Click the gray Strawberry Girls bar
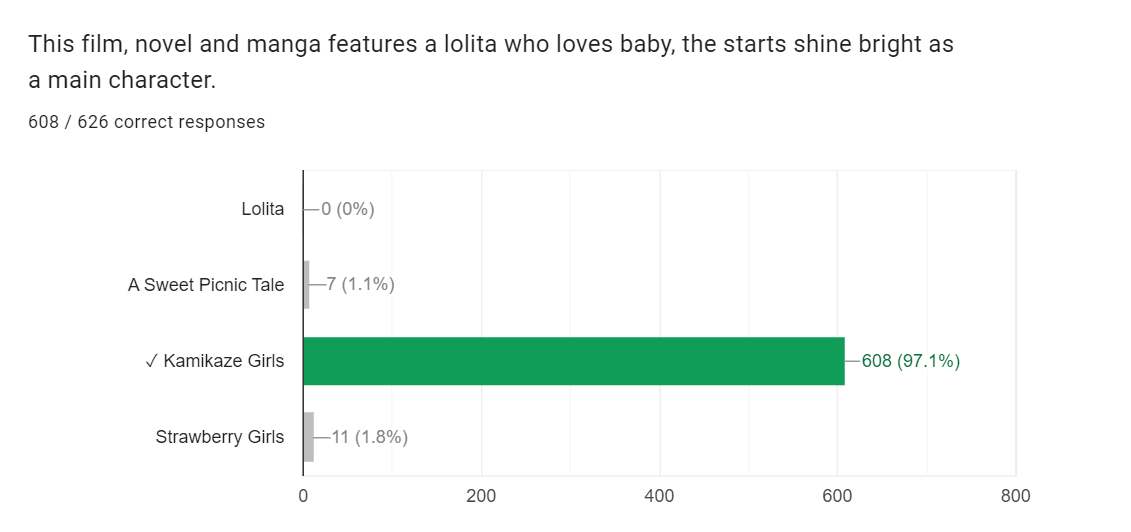The image size is (1131, 532). pyautogui.click(x=308, y=437)
